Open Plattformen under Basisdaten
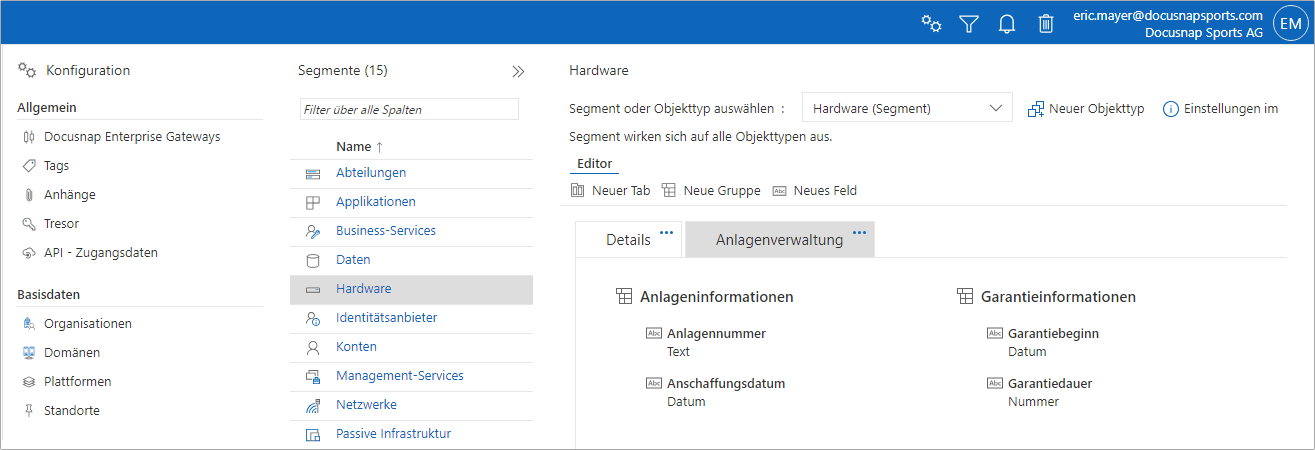The image size is (1315, 450). [78, 382]
